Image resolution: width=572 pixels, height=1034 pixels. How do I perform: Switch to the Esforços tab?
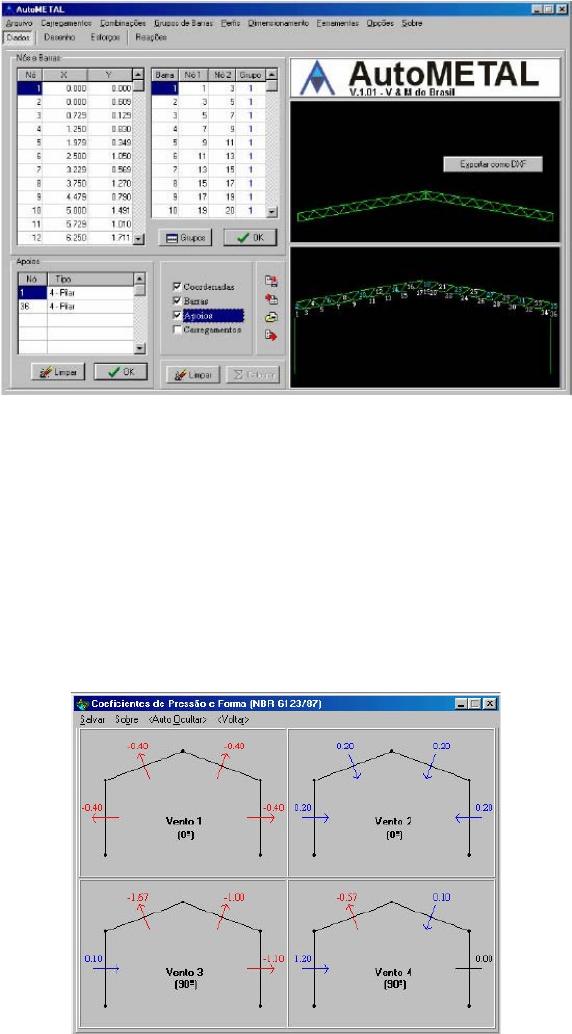click(106, 38)
